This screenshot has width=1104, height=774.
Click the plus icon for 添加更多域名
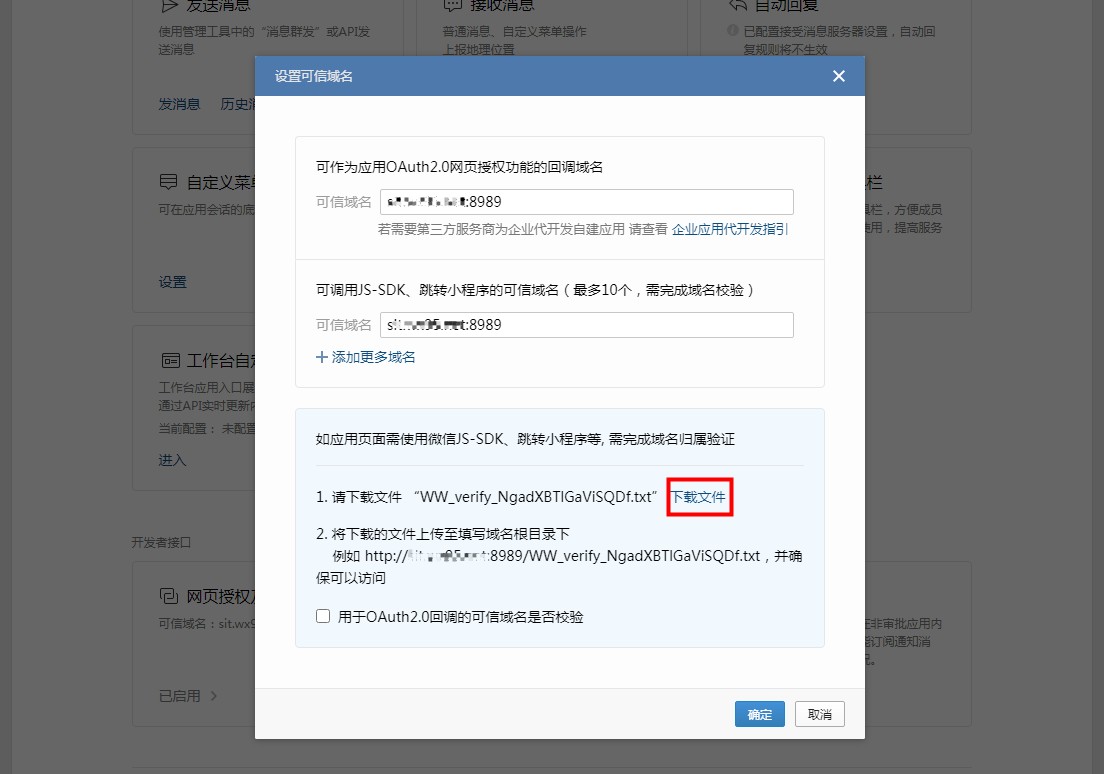(322, 357)
